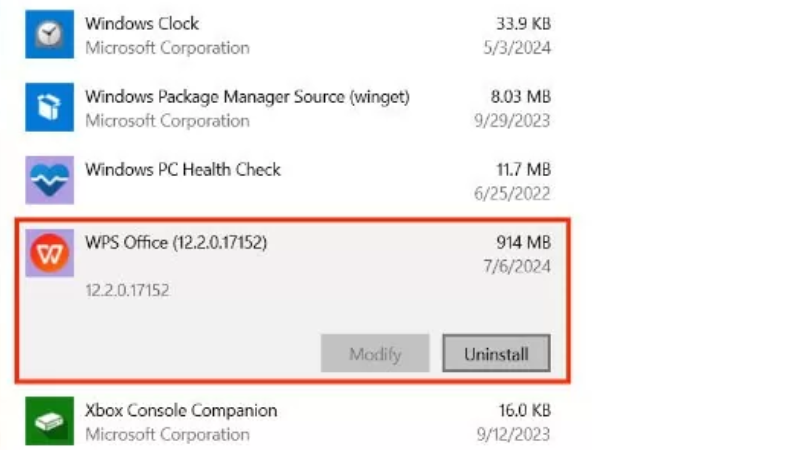
Task: Select the Windows Clock entry name
Action: pos(142,23)
